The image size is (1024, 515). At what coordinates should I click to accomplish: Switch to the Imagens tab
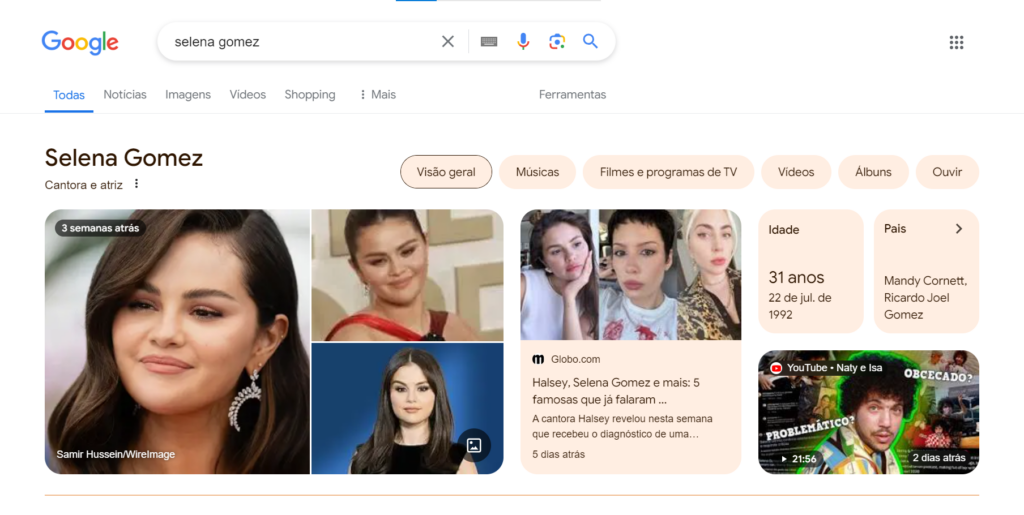click(x=187, y=95)
